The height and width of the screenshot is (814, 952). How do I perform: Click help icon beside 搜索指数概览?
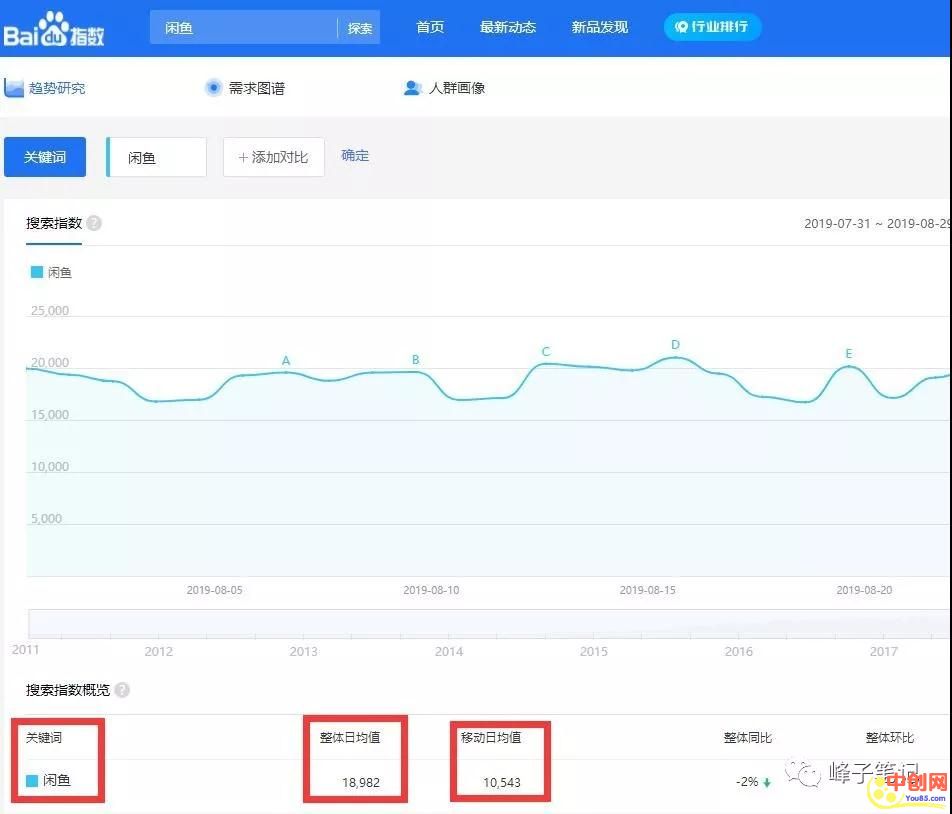(122, 690)
